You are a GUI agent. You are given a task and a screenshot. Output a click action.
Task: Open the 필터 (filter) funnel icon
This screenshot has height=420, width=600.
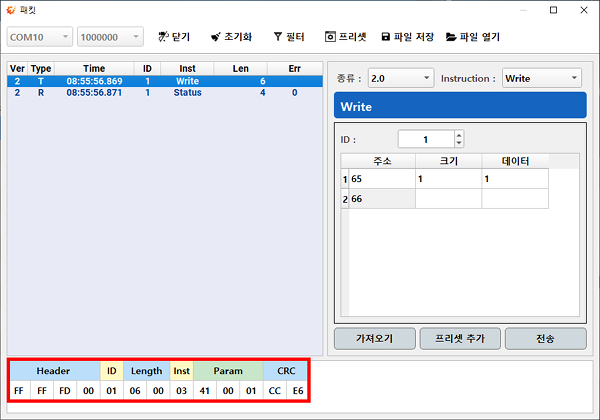(x=278, y=37)
